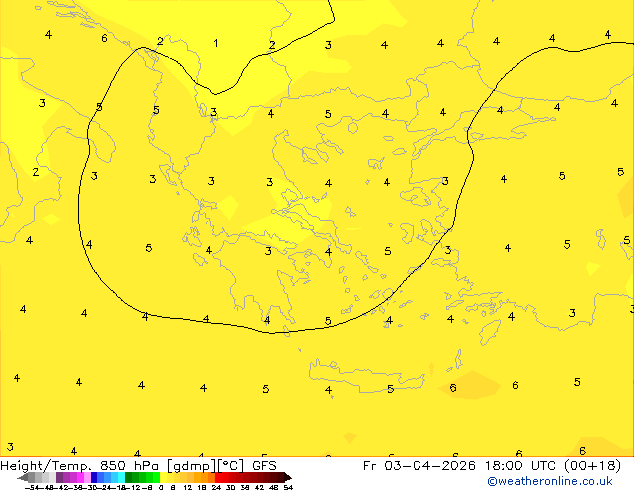Click the Height/Temp. 850 hPa title text
The width and height of the screenshot is (634, 490).
79,466
